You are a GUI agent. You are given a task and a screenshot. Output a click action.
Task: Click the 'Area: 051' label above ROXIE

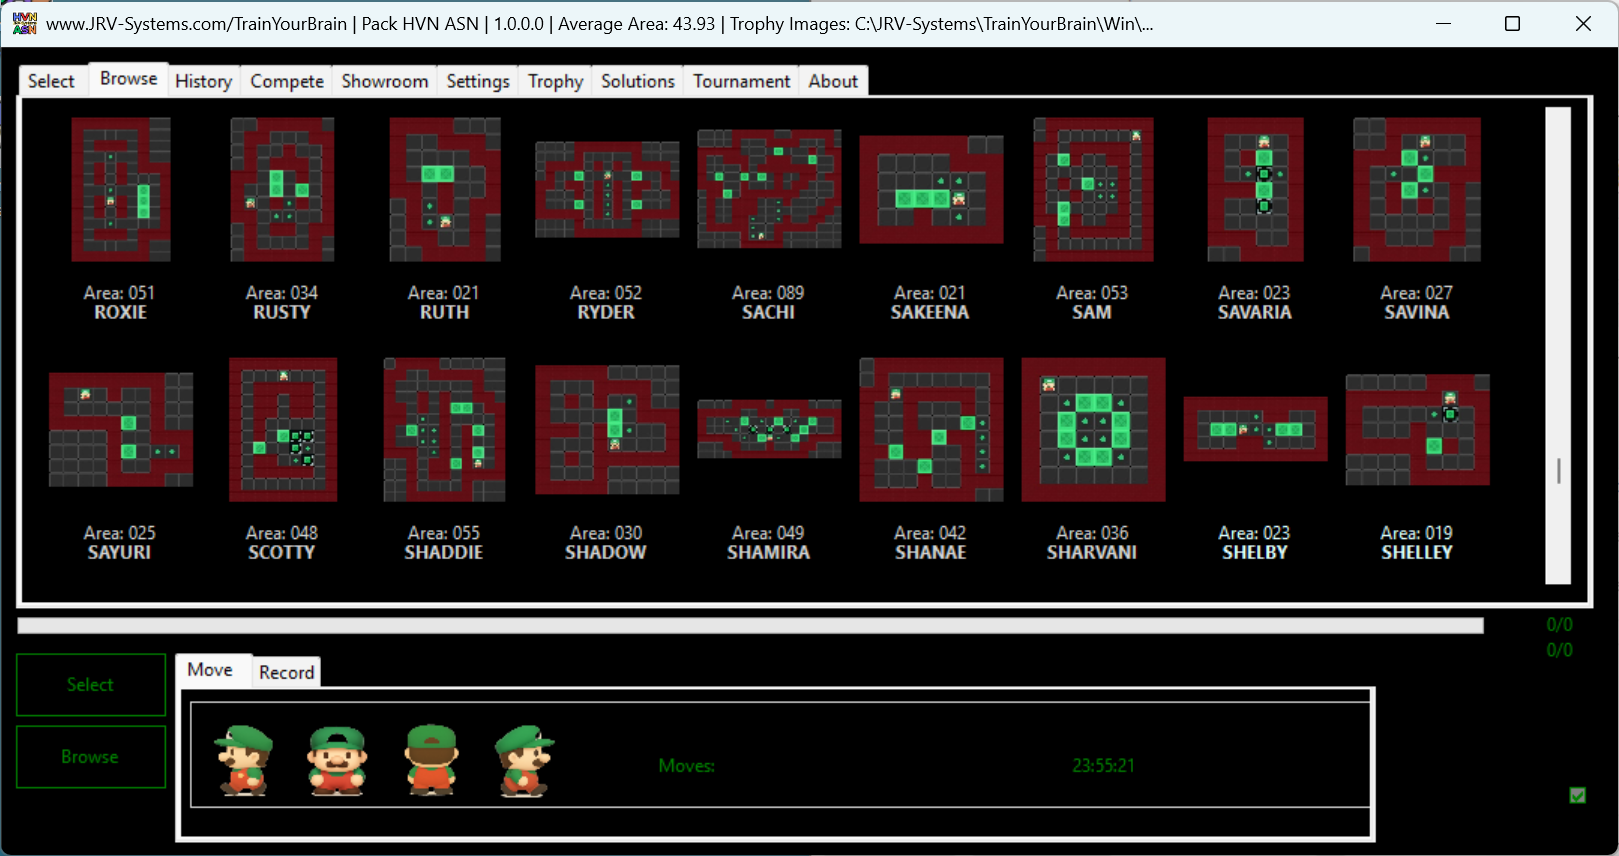pyautogui.click(x=120, y=293)
